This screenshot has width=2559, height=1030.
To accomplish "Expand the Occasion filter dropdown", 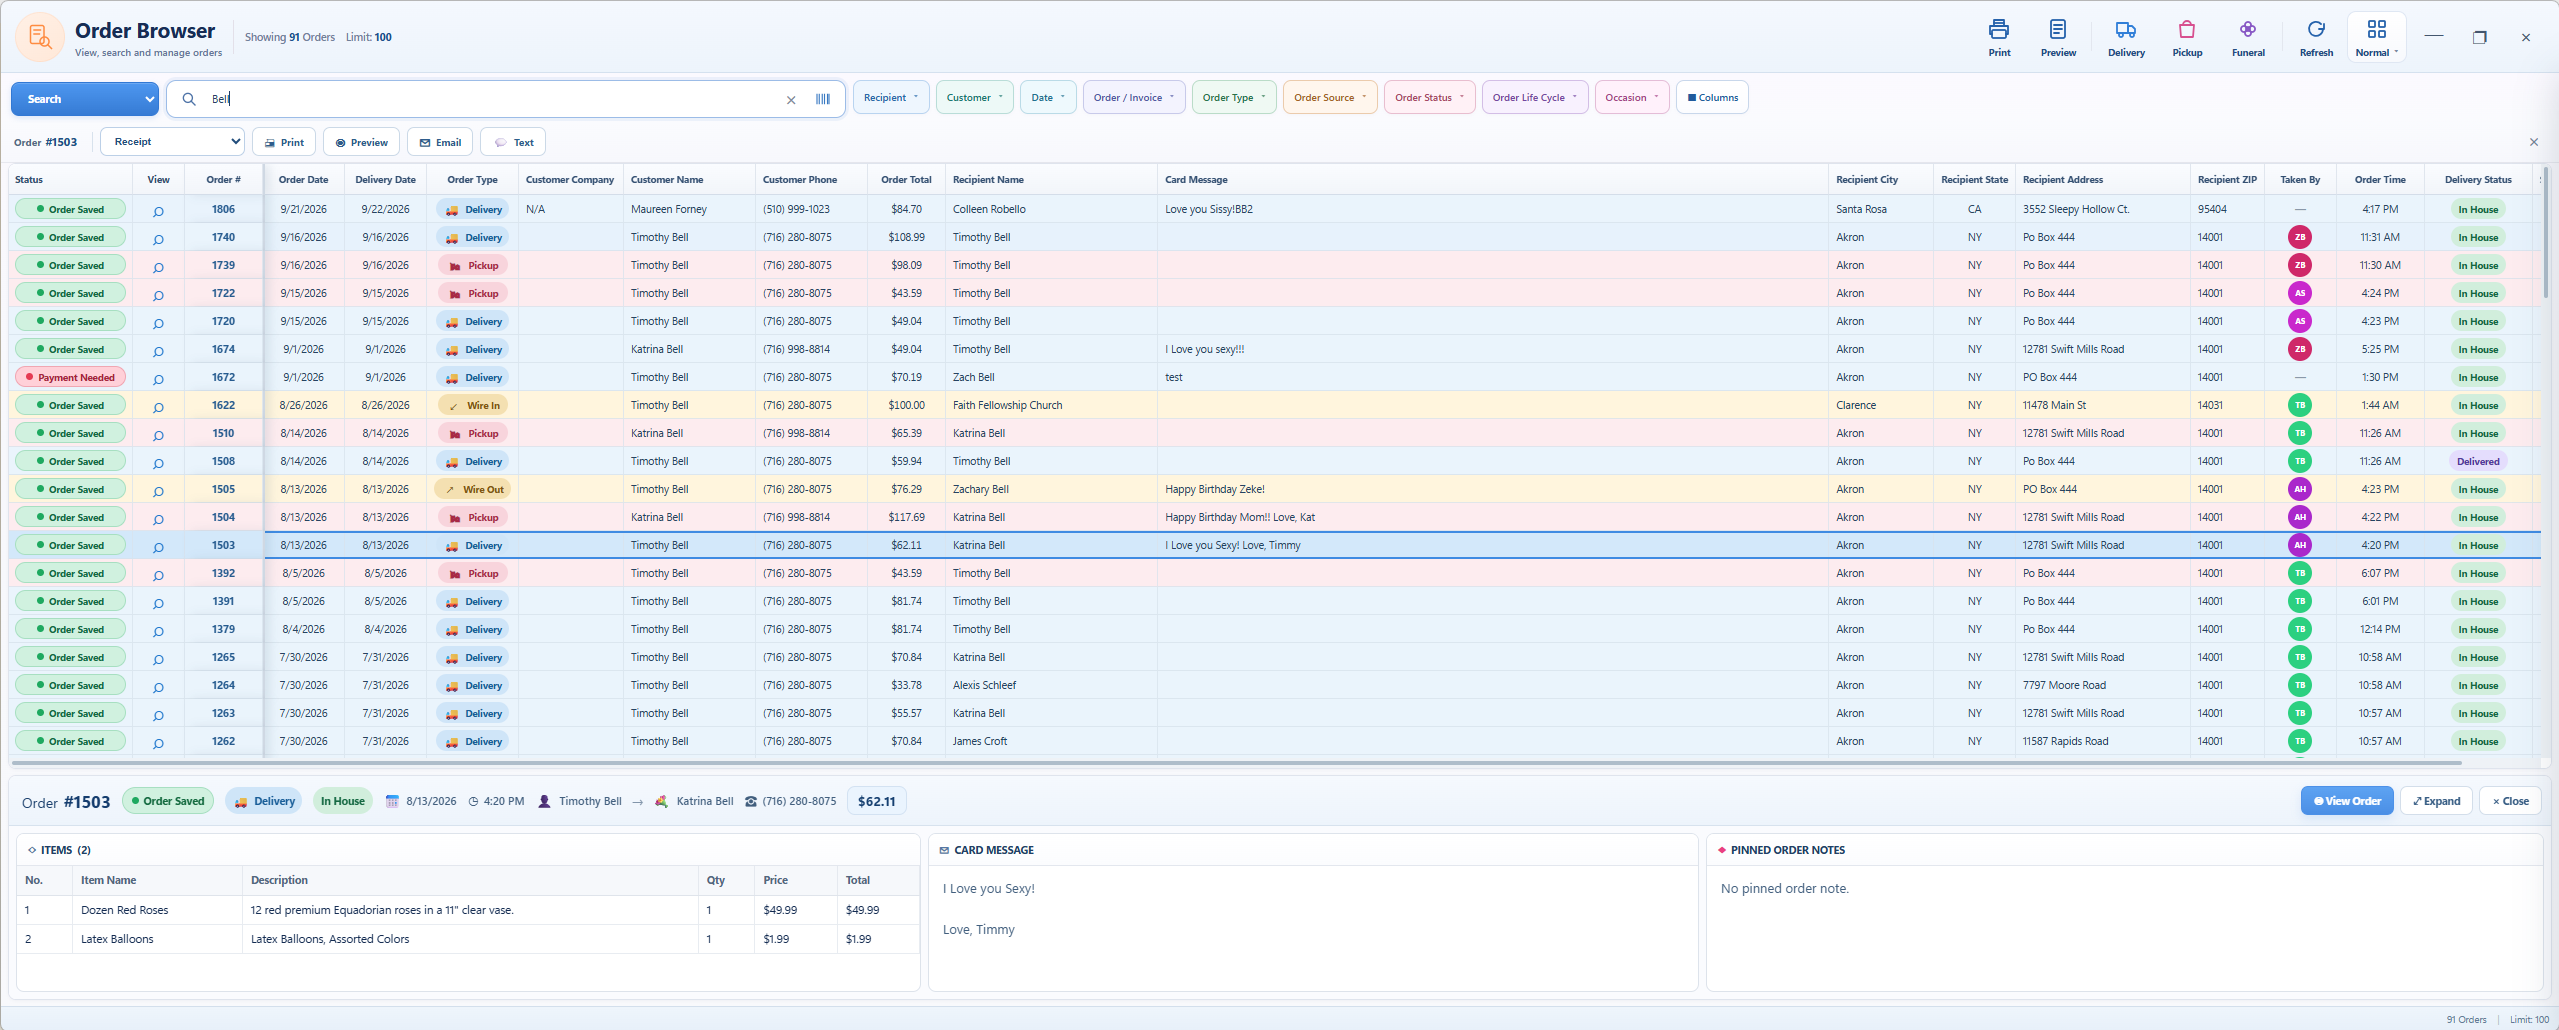I will 1632,98.
